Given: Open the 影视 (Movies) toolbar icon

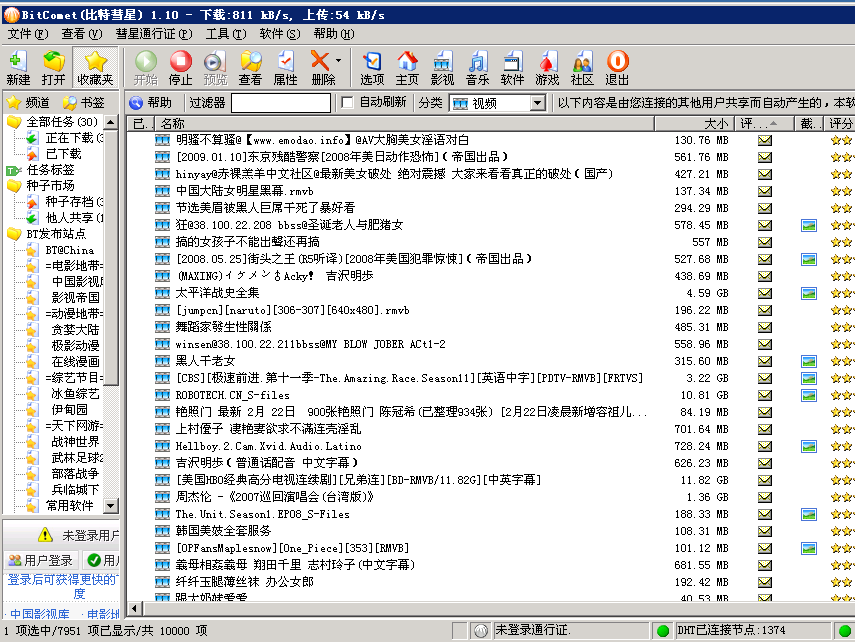Looking at the screenshot, I should (442, 68).
